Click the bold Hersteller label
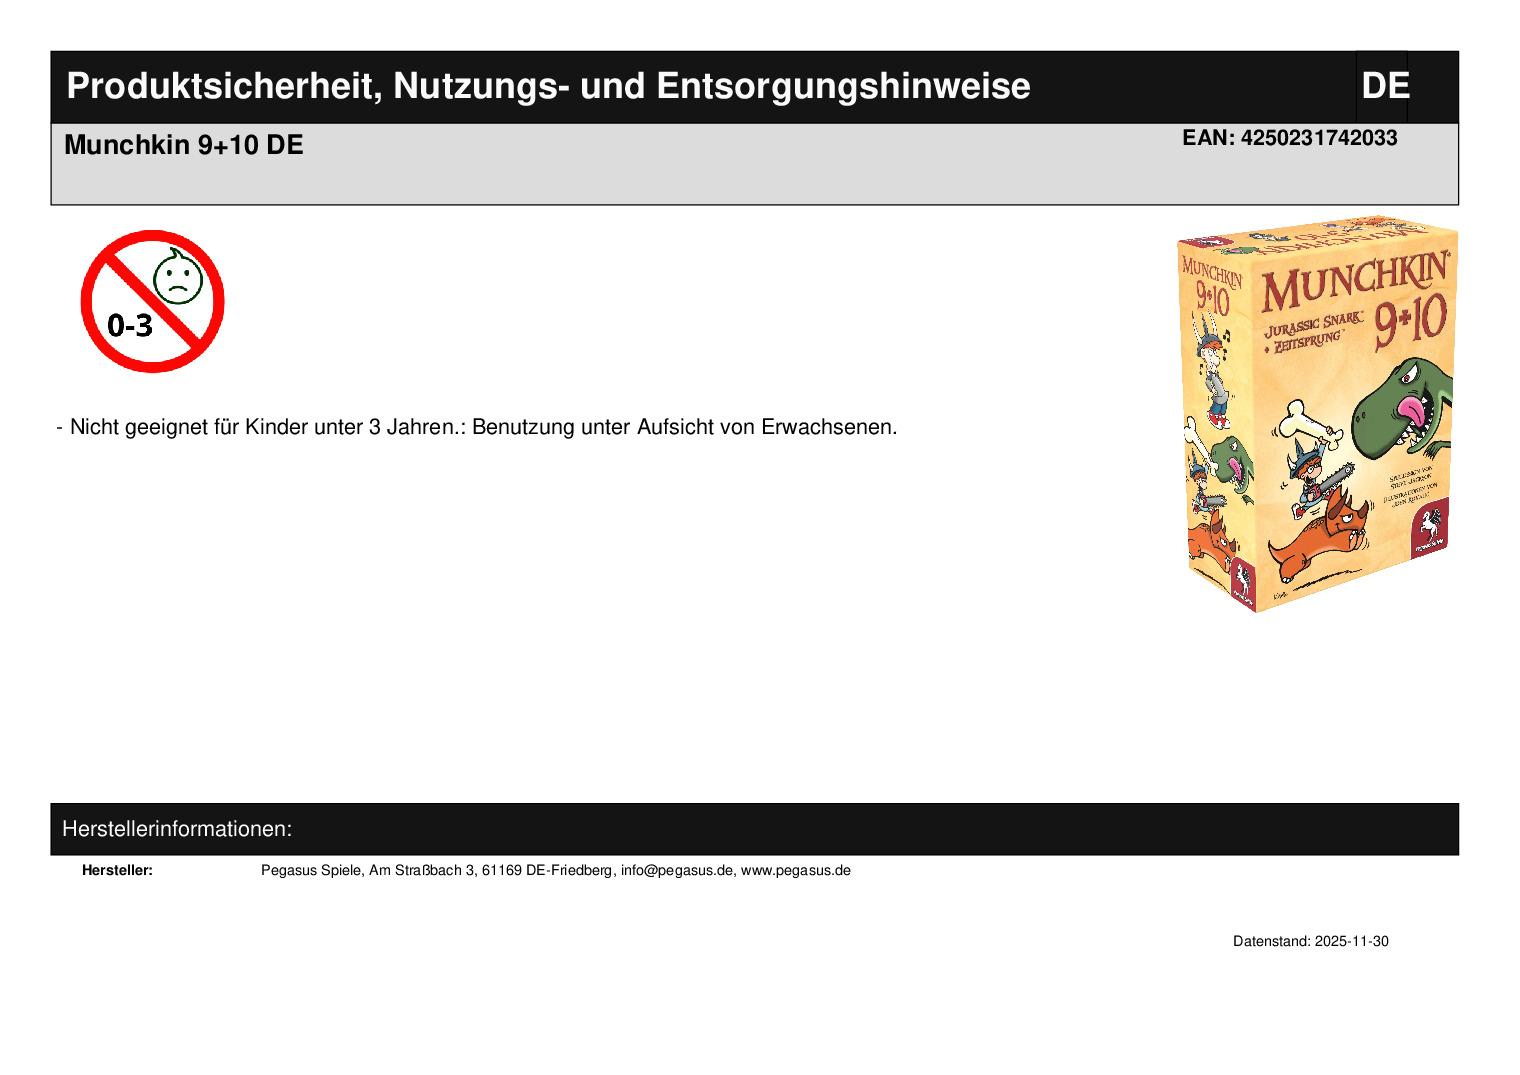This screenshot has height=1075, width=1520. pyautogui.click(x=117, y=870)
